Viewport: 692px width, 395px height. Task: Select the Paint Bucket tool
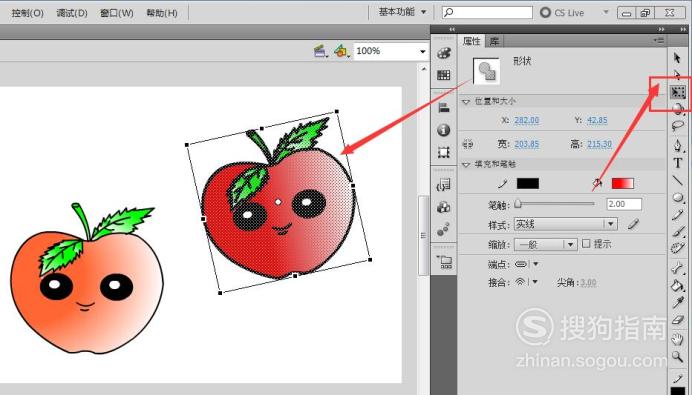(x=677, y=285)
